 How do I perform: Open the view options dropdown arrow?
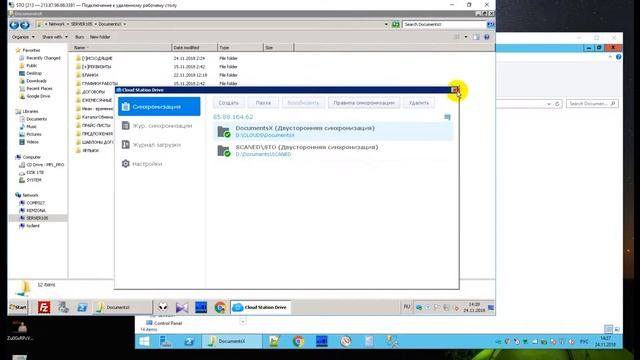tap(466, 37)
